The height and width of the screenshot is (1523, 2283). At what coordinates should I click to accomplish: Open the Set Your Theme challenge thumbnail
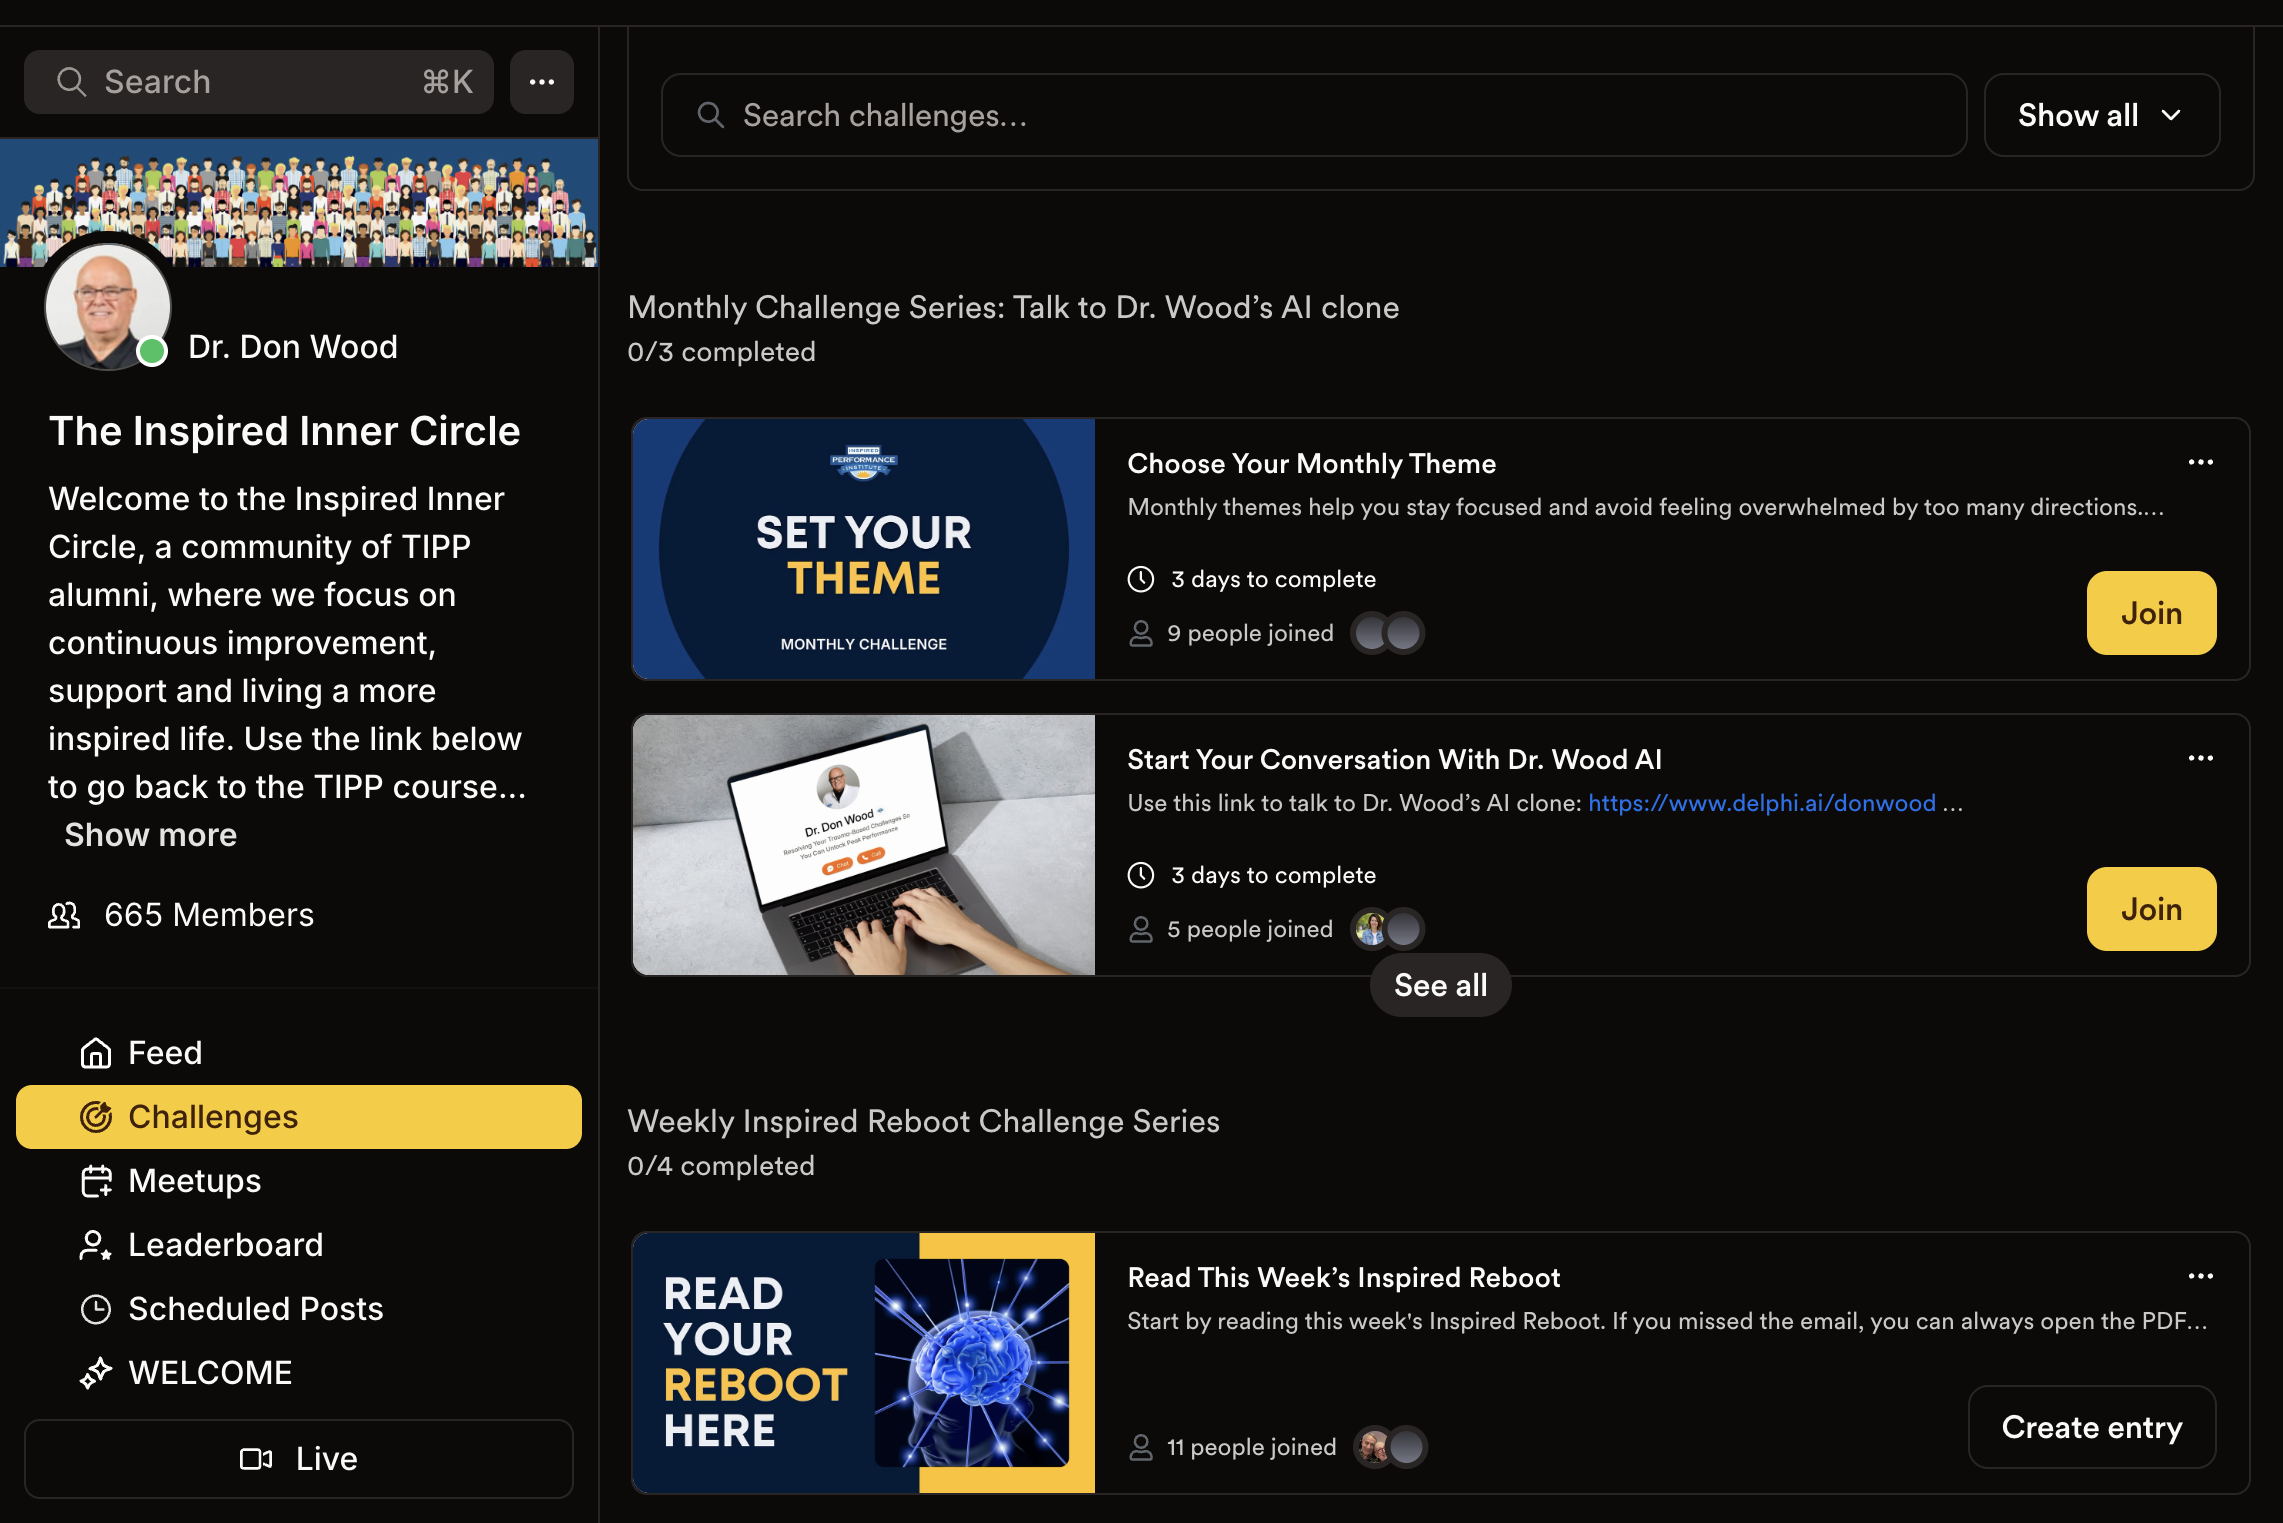click(x=864, y=549)
